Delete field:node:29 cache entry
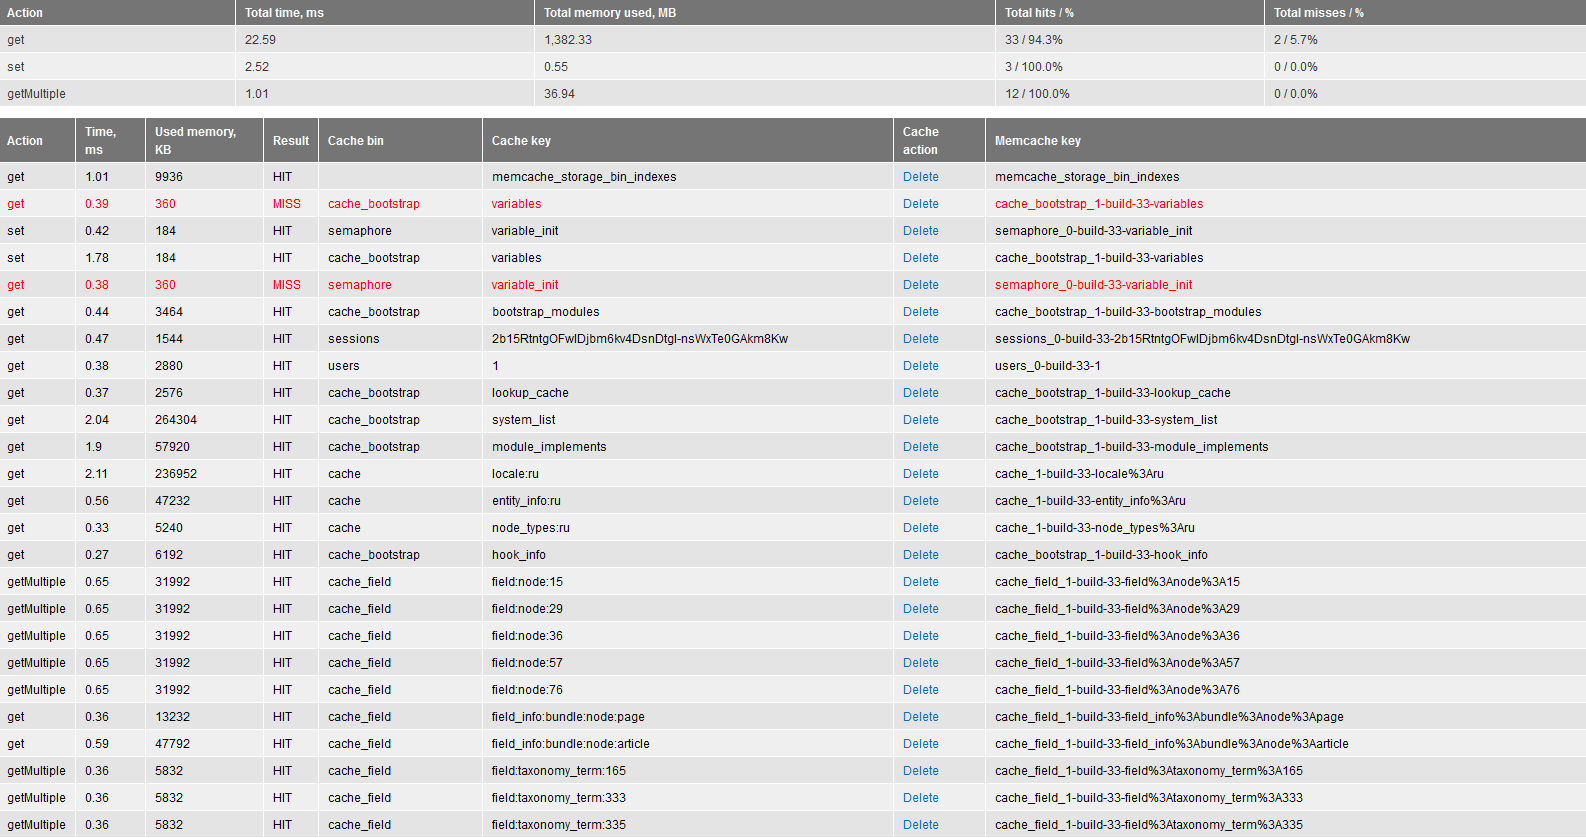The height and width of the screenshot is (838, 1586). point(920,609)
